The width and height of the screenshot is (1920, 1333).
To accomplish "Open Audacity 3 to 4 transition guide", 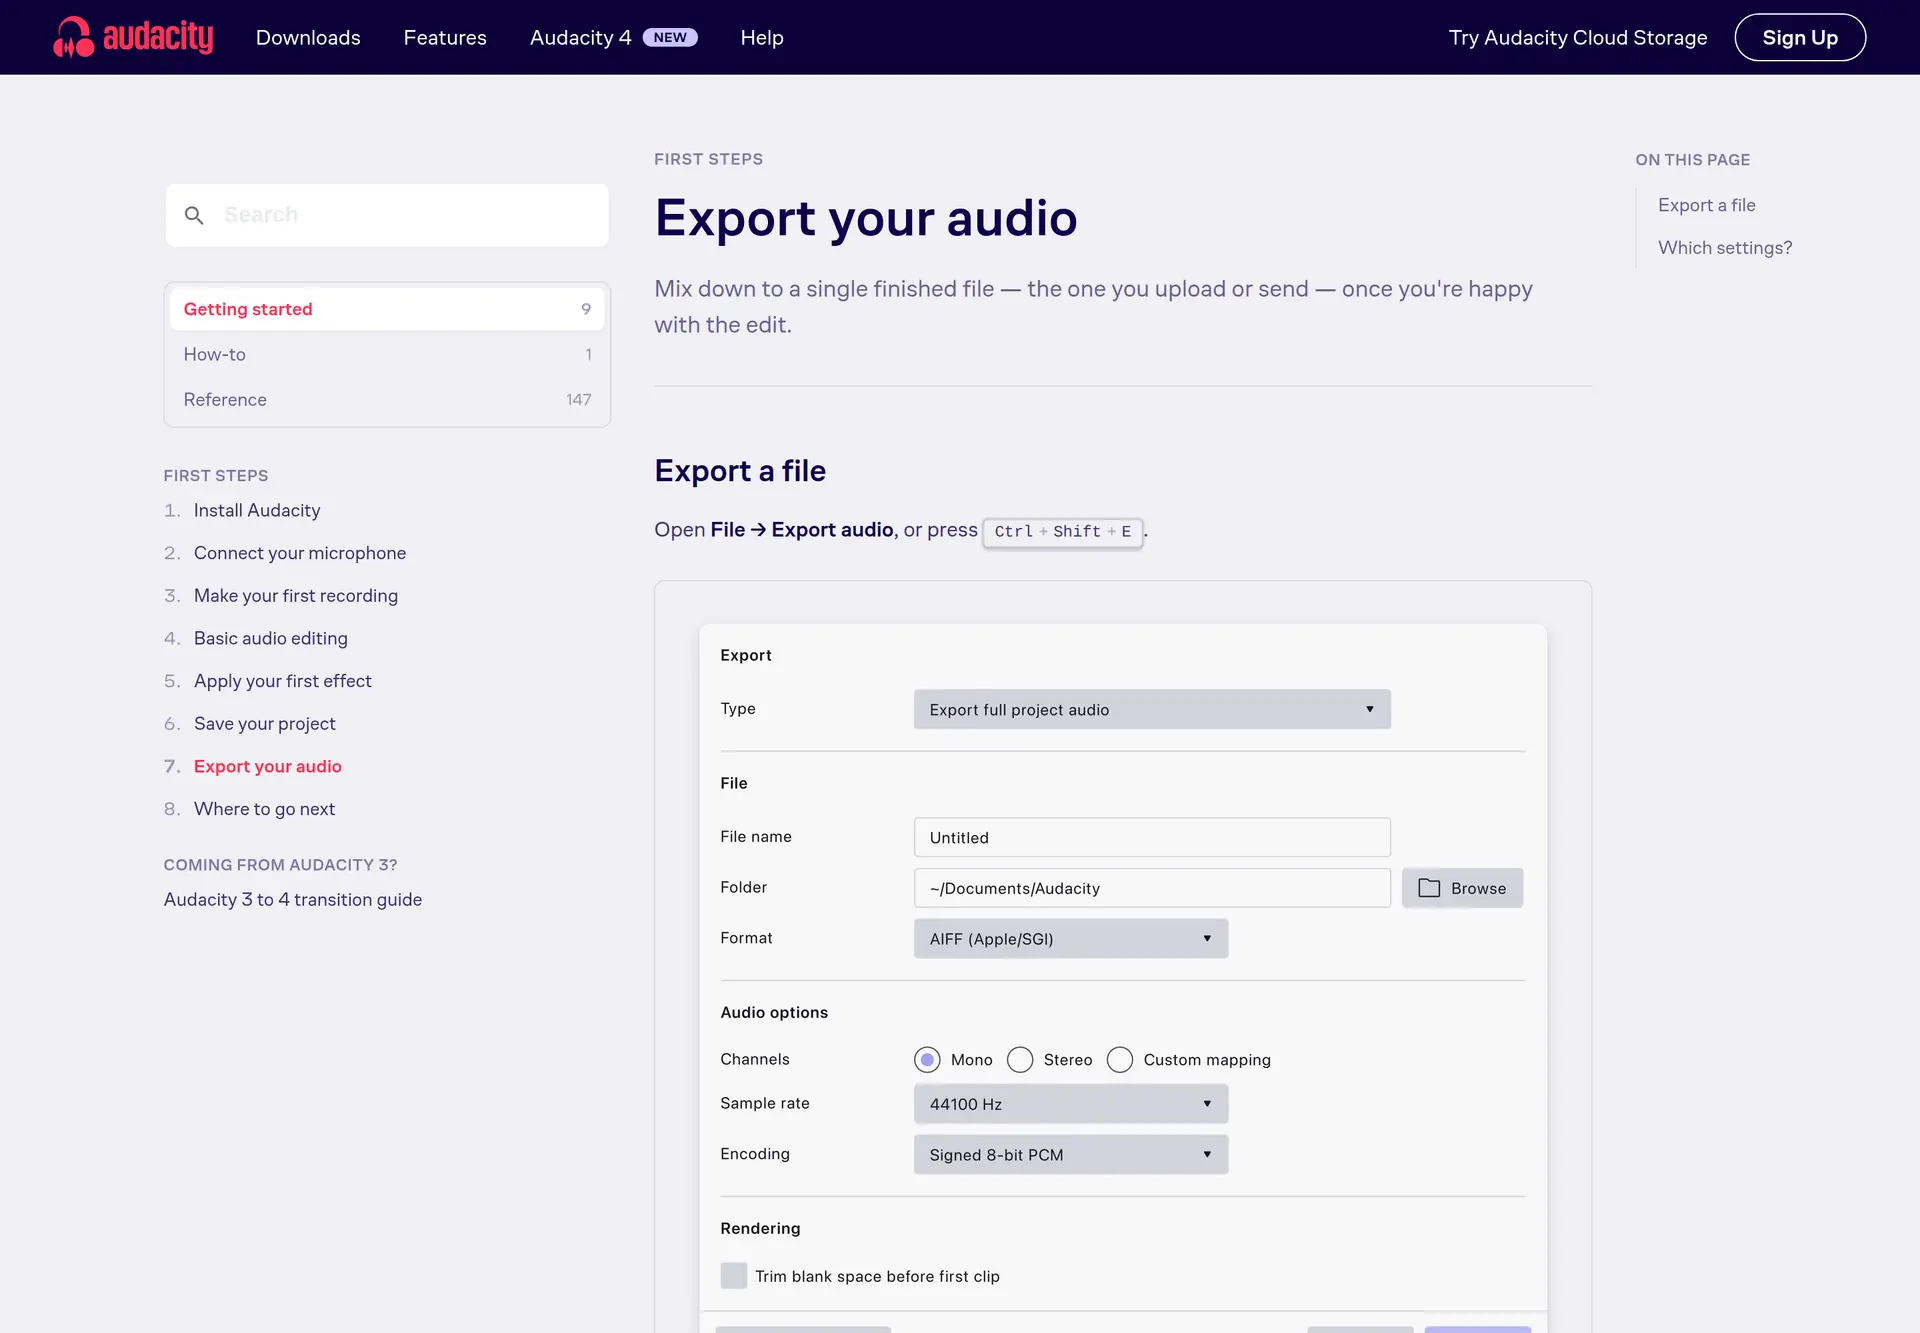I will (x=293, y=900).
